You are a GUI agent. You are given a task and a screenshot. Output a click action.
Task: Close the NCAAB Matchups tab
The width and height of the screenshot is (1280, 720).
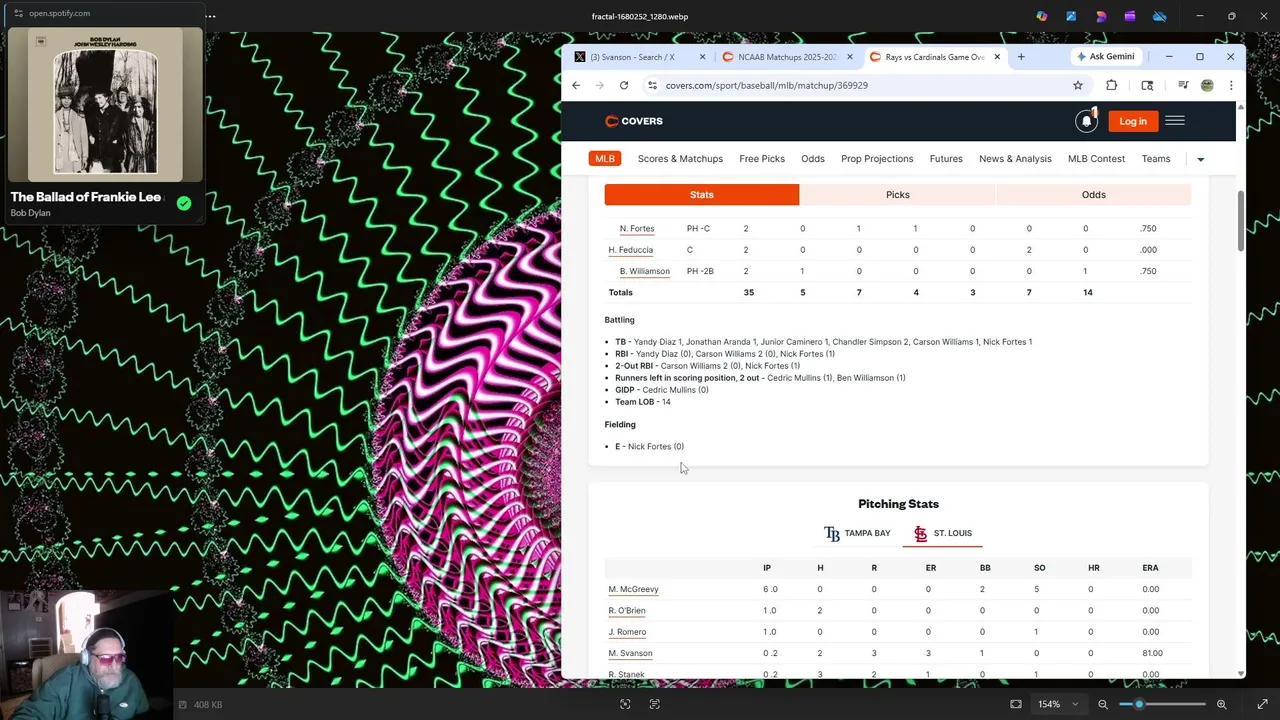coord(849,57)
